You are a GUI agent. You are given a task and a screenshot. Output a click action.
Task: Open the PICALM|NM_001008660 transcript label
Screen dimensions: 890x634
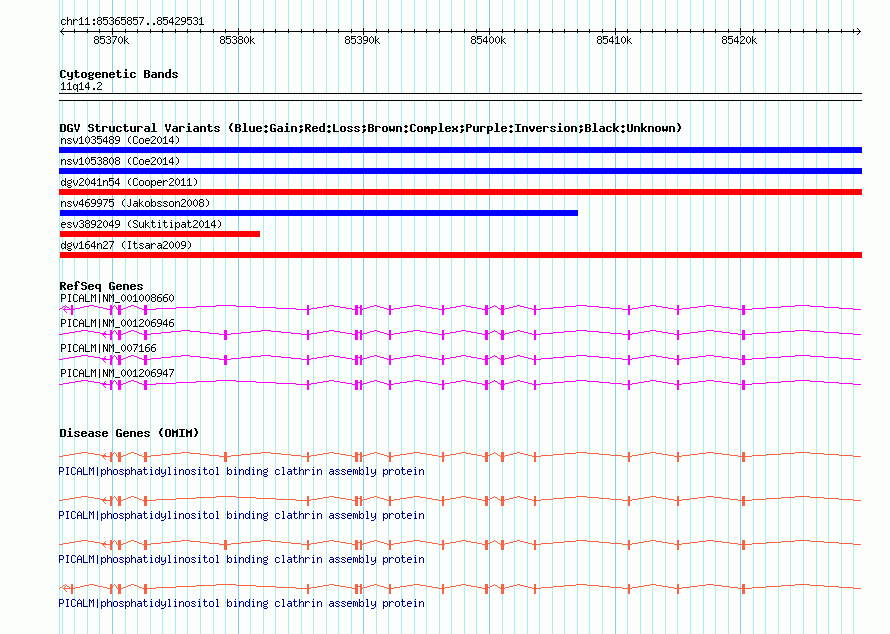point(117,298)
